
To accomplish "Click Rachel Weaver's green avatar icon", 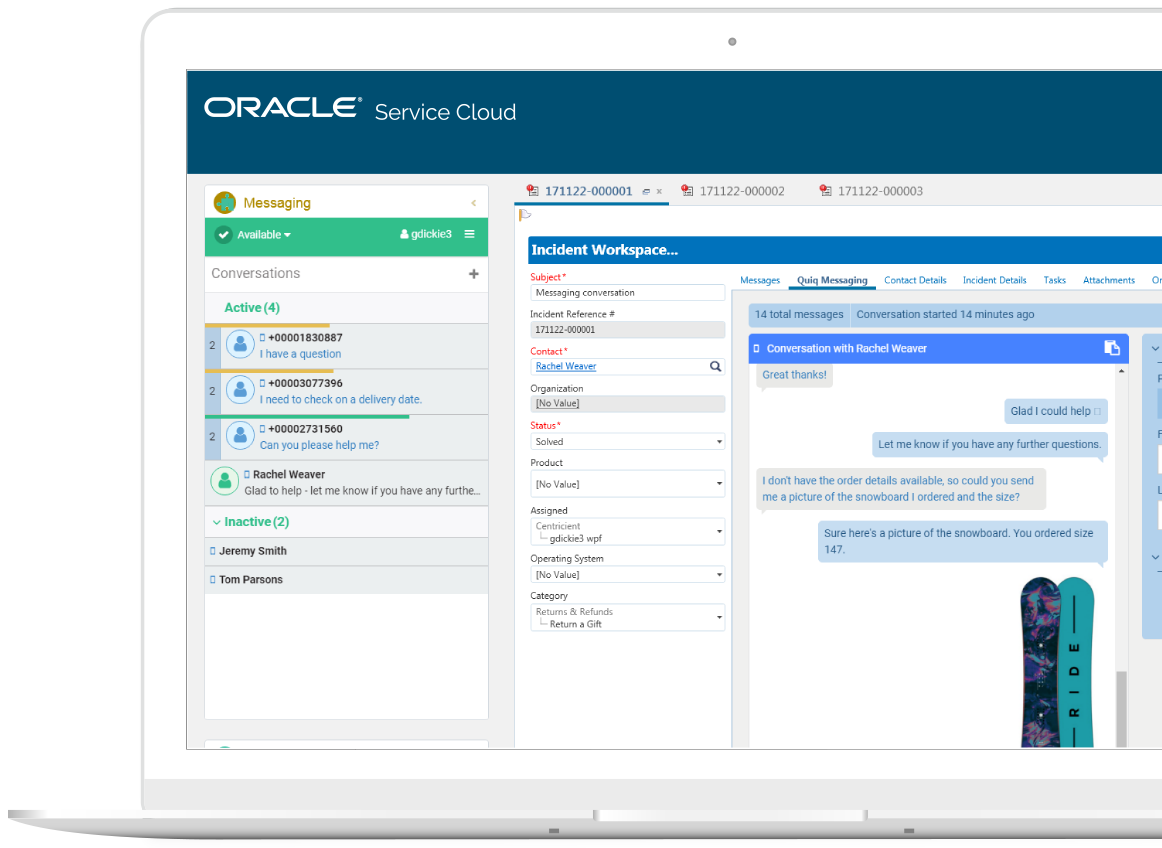I will 225,481.
